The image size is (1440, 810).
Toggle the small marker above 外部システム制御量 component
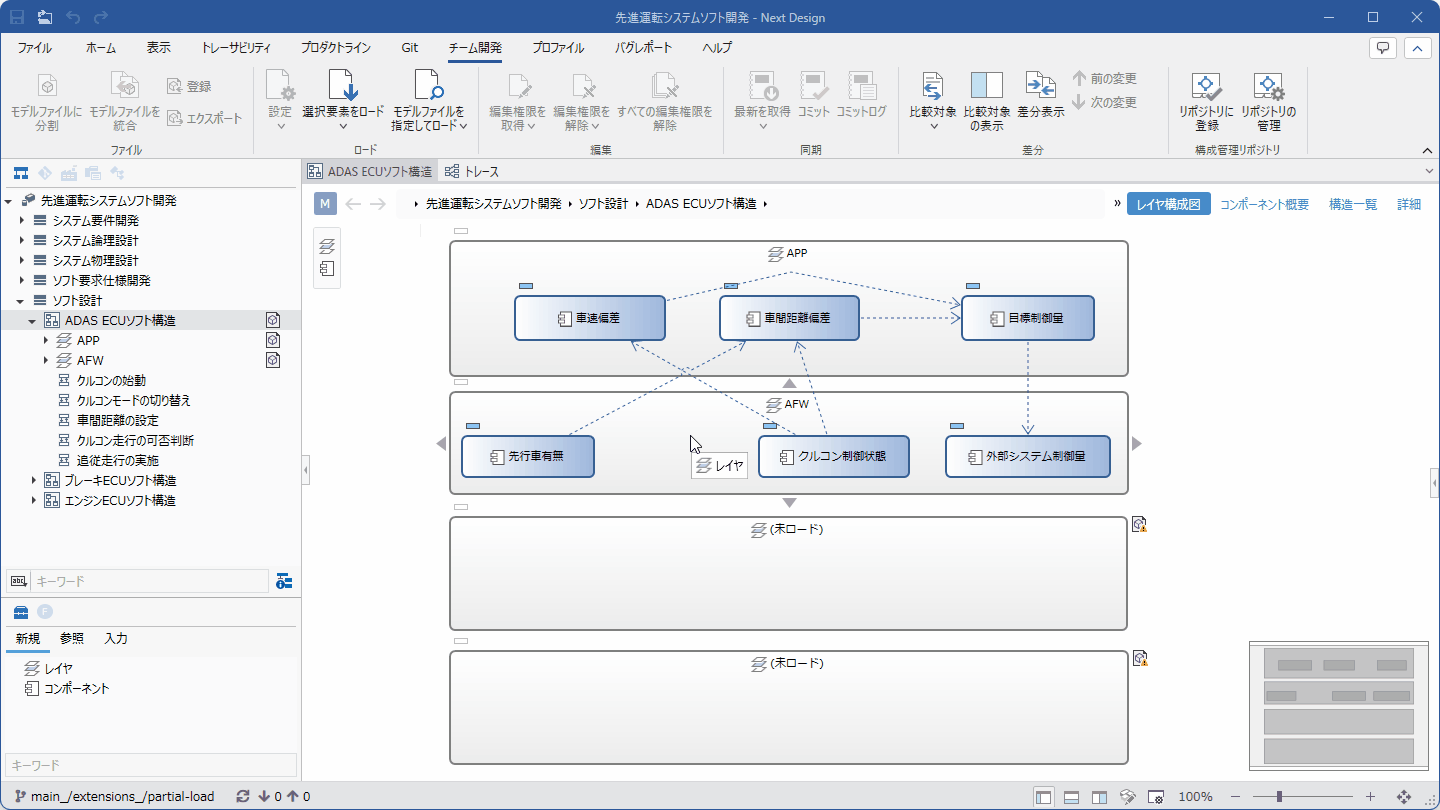957,426
